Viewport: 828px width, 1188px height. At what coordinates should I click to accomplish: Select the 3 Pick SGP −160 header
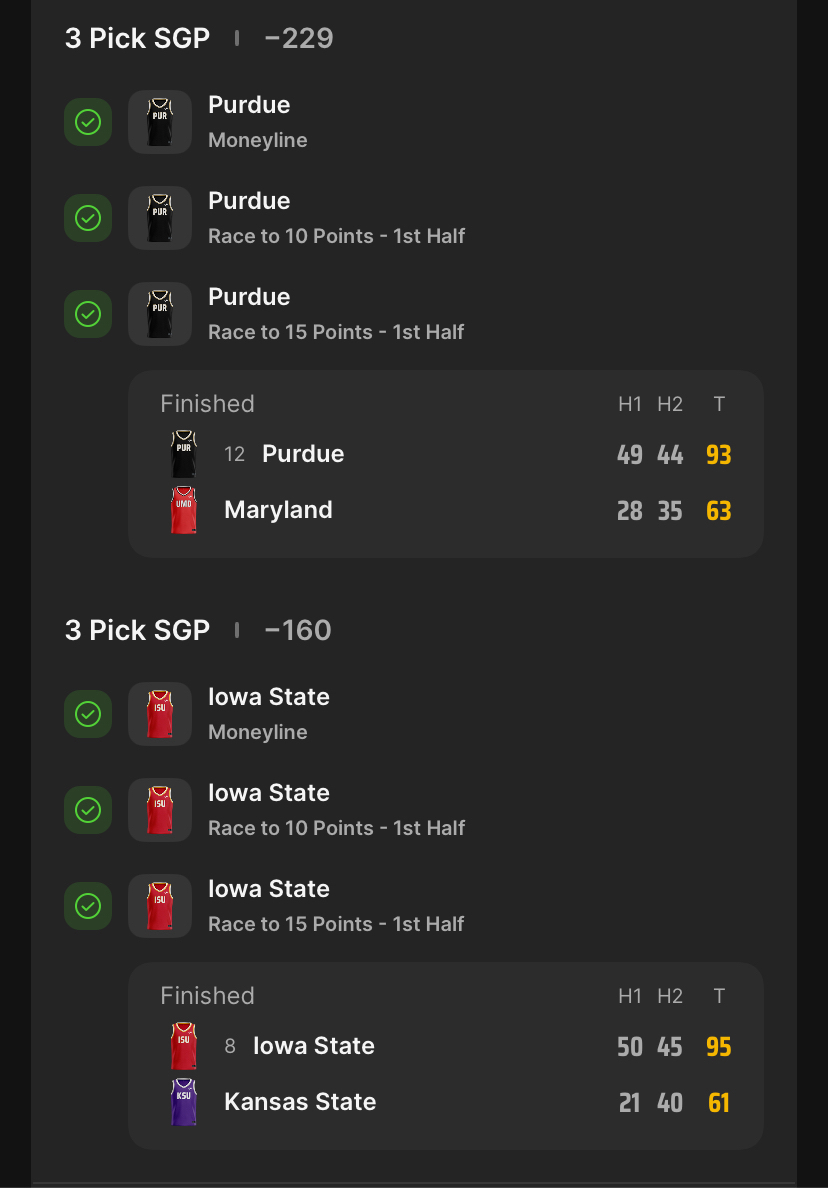point(199,630)
